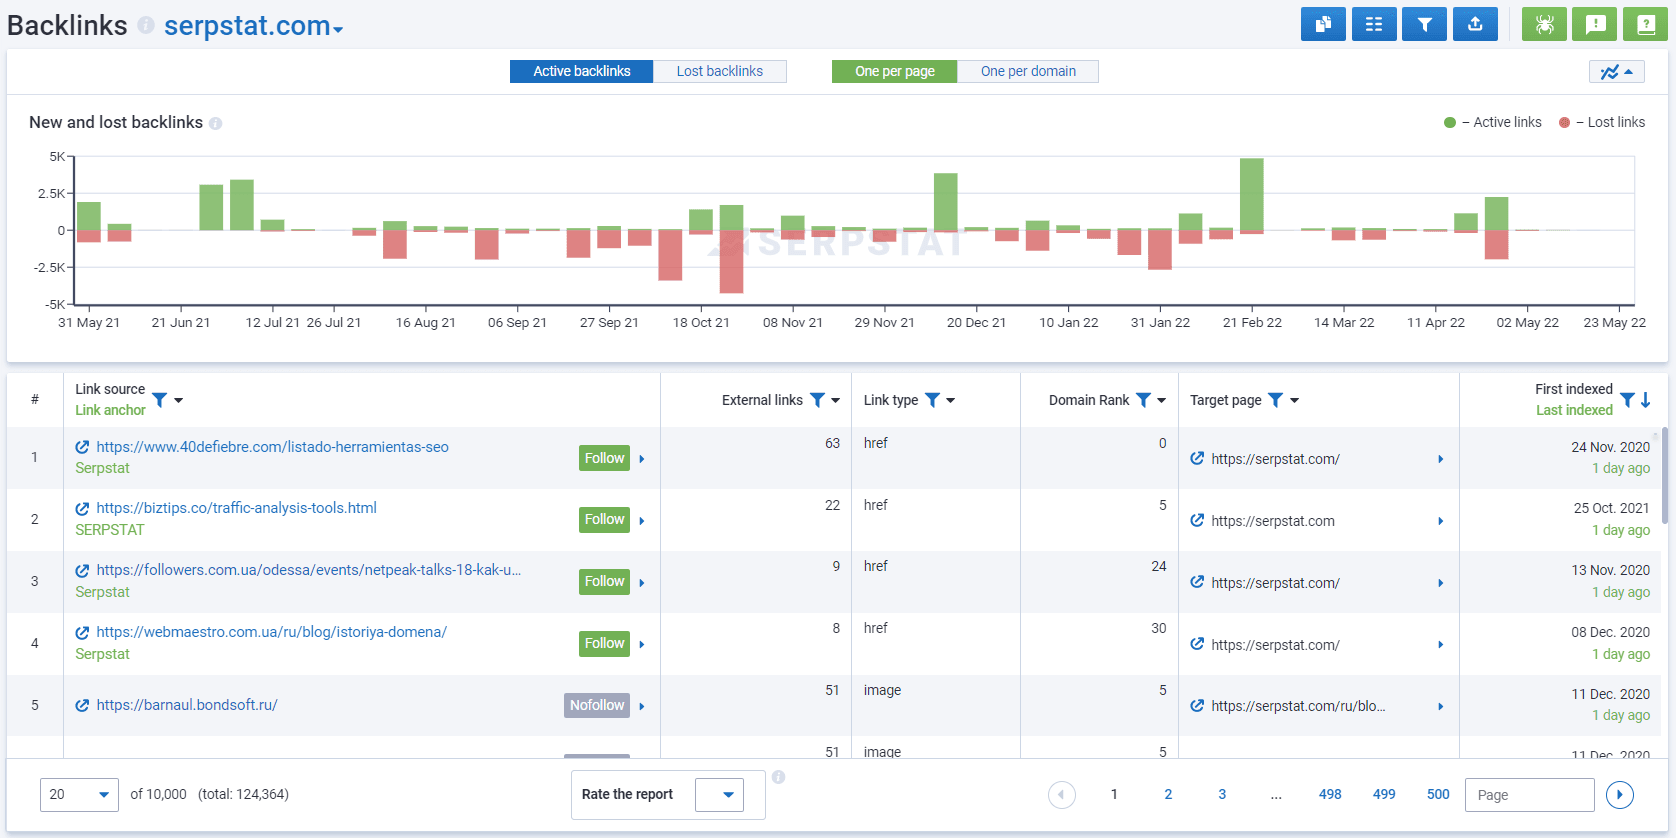This screenshot has width=1676, height=838.
Task: Click Target page filter funnel icon
Action: click(1275, 400)
